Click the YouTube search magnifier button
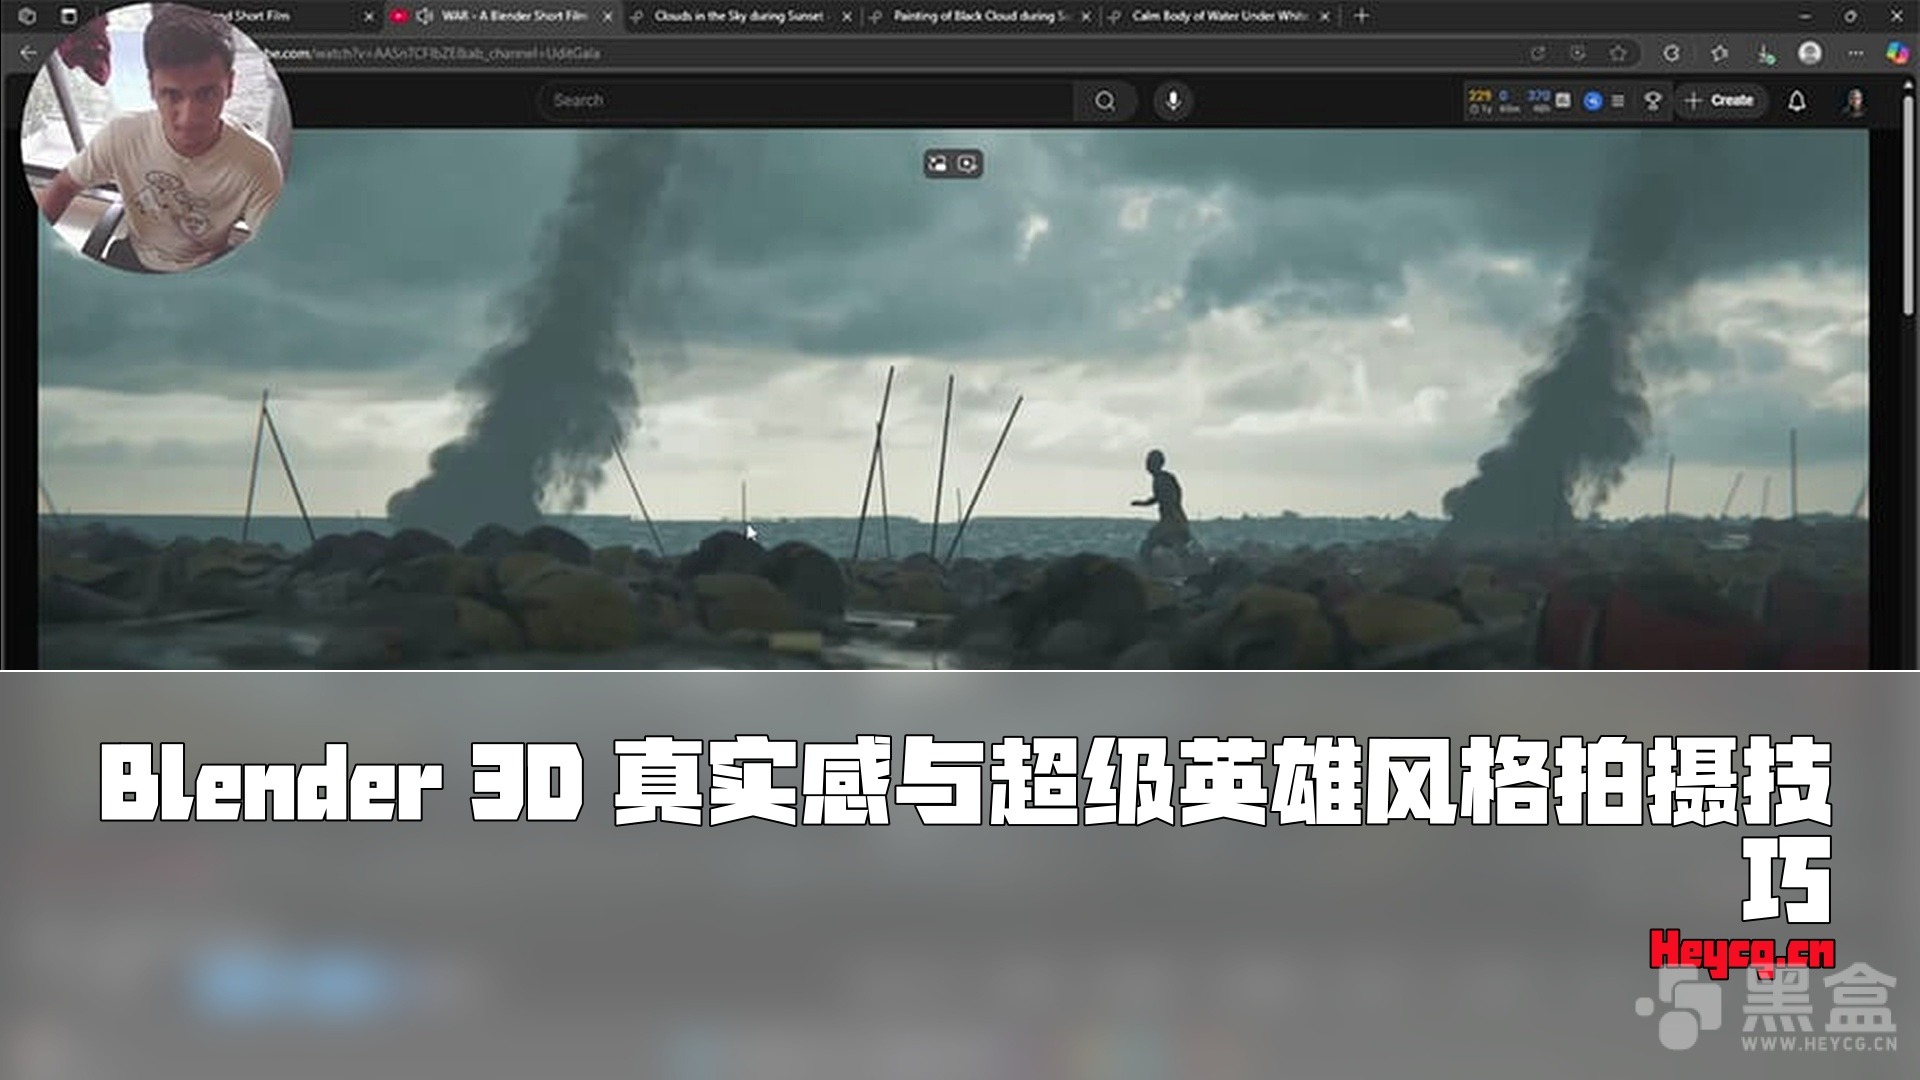The height and width of the screenshot is (1080, 1920). pyautogui.click(x=1105, y=100)
